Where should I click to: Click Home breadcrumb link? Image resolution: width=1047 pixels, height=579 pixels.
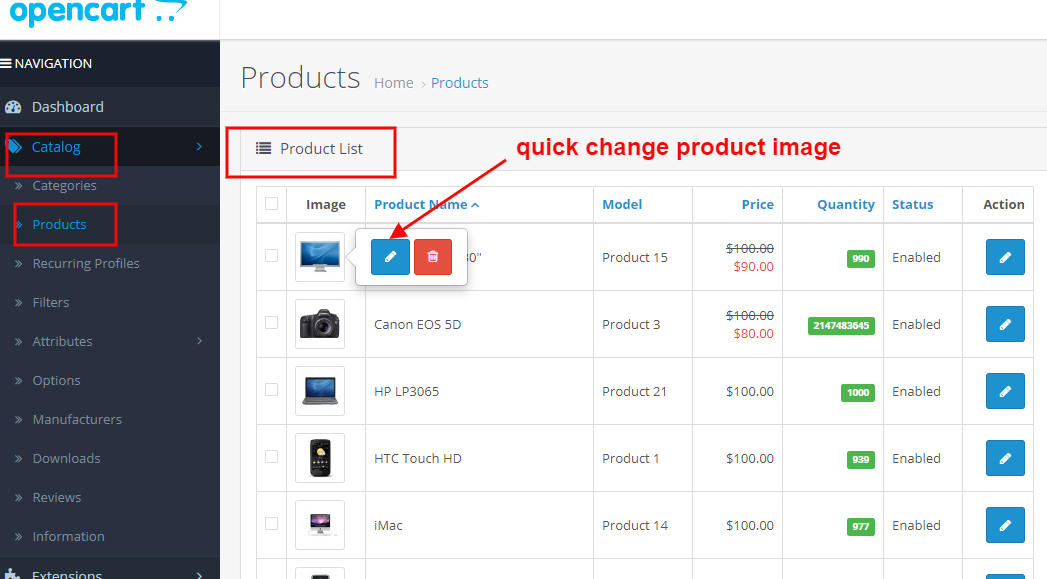pyautogui.click(x=393, y=83)
